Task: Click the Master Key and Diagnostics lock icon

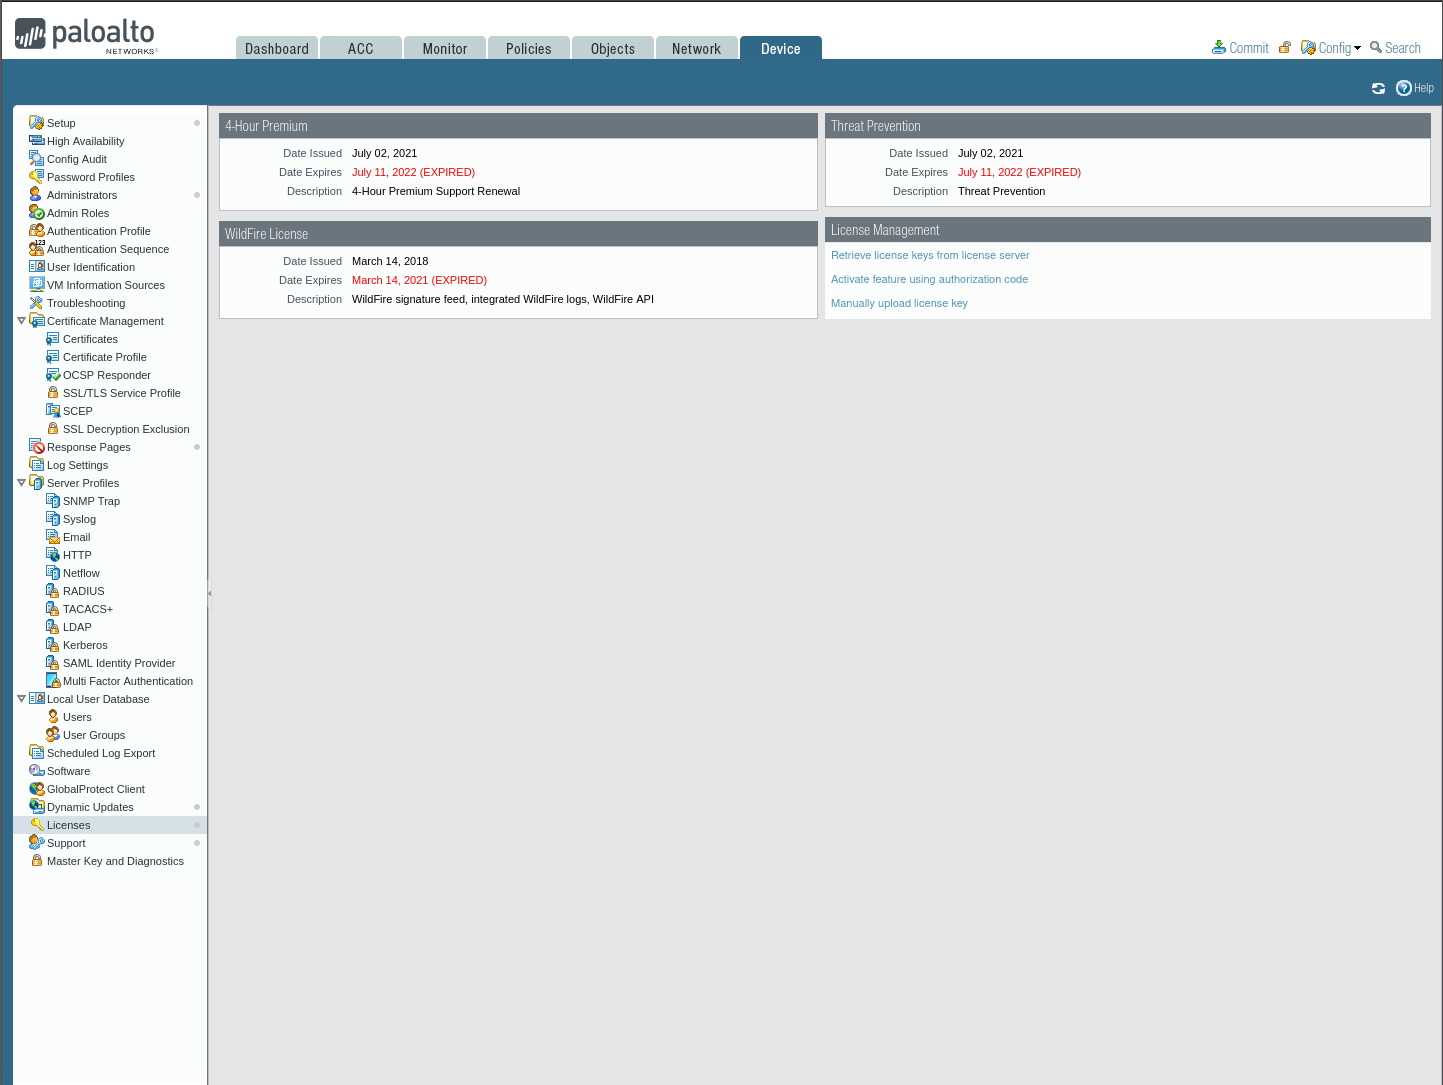Action: click(36, 861)
